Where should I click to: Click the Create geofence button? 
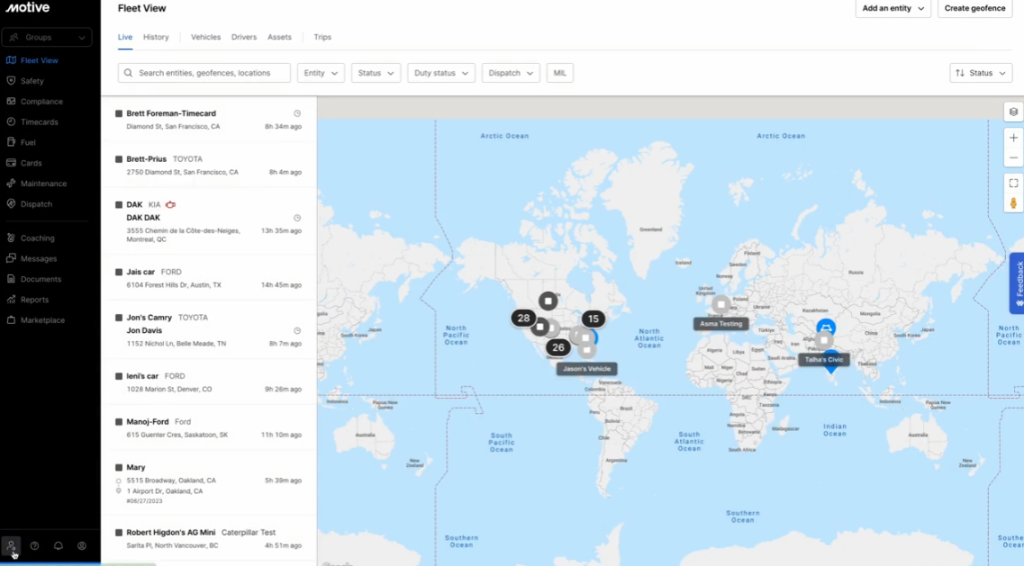[975, 8]
